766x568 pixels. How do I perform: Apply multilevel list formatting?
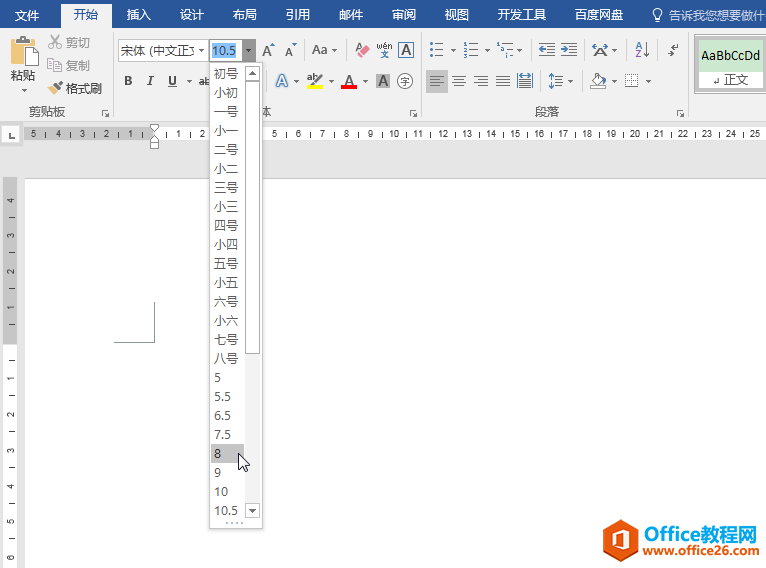(x=505, y=50)
